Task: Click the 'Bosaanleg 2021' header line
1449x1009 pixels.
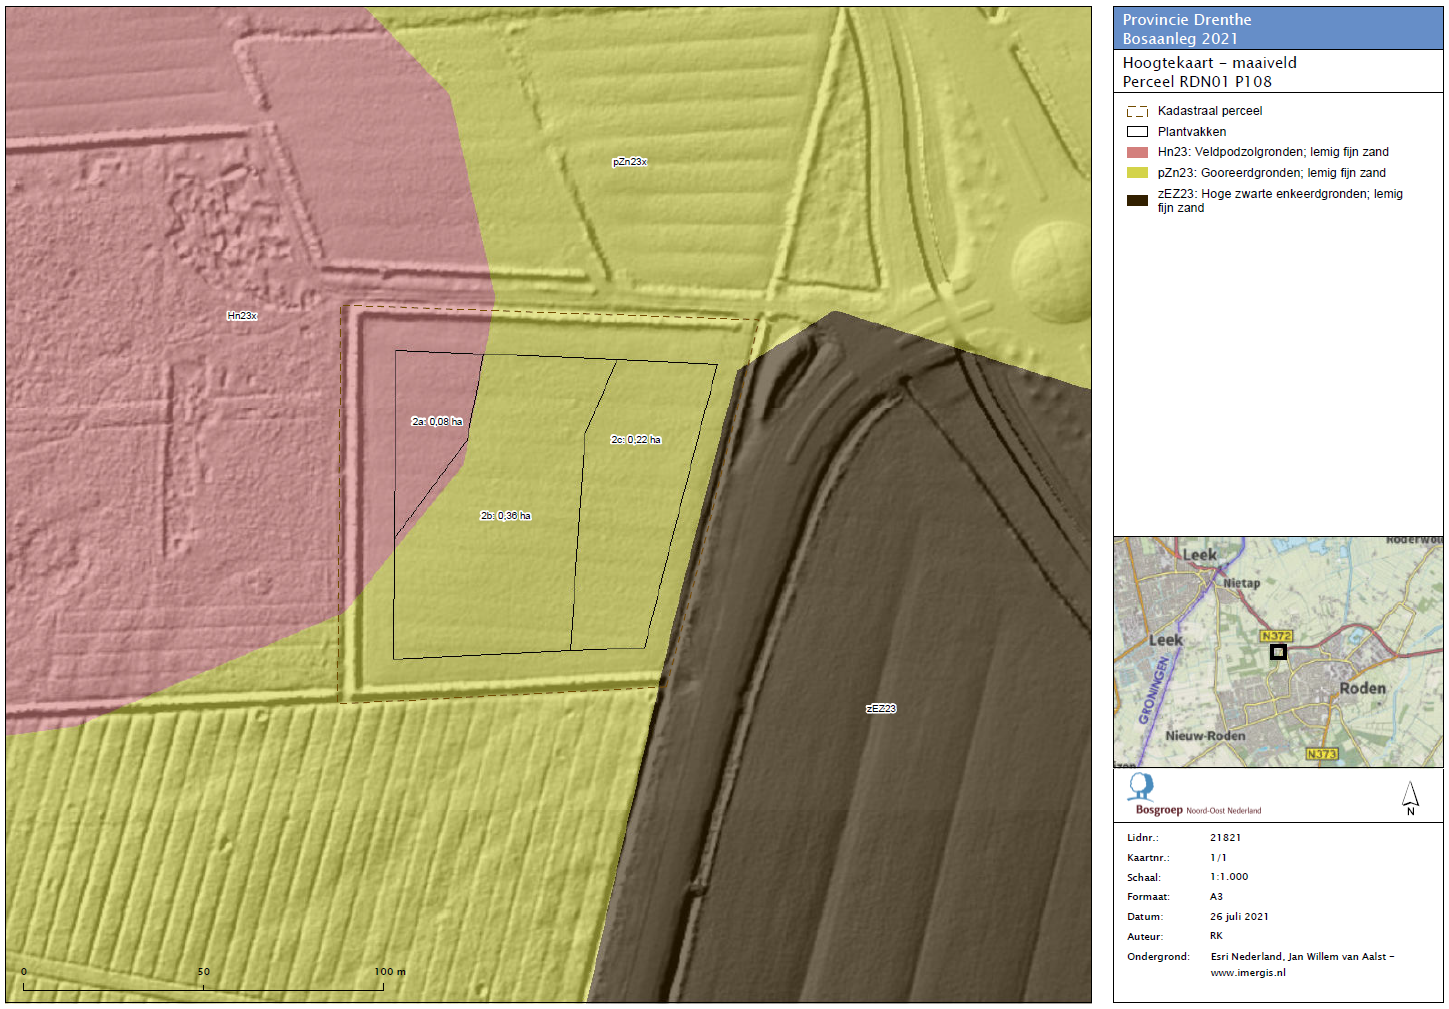Action: [1180, 39]
